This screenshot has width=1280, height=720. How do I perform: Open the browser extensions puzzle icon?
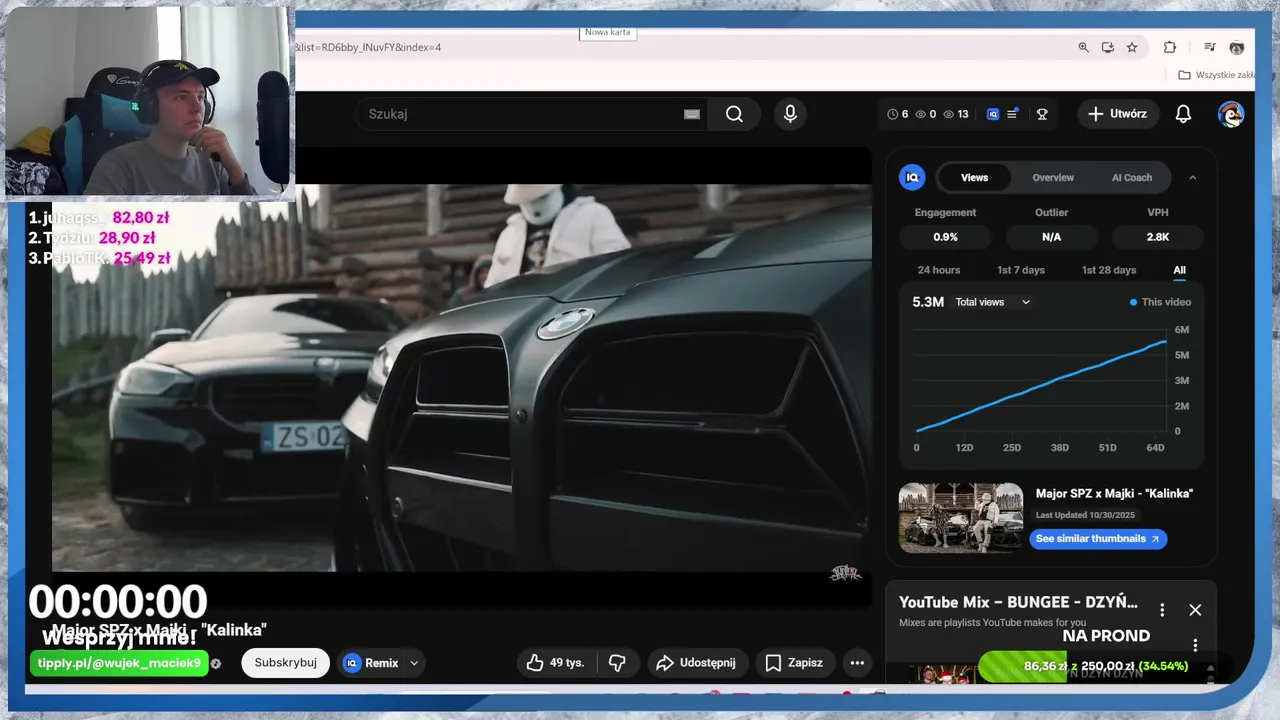1169,47
